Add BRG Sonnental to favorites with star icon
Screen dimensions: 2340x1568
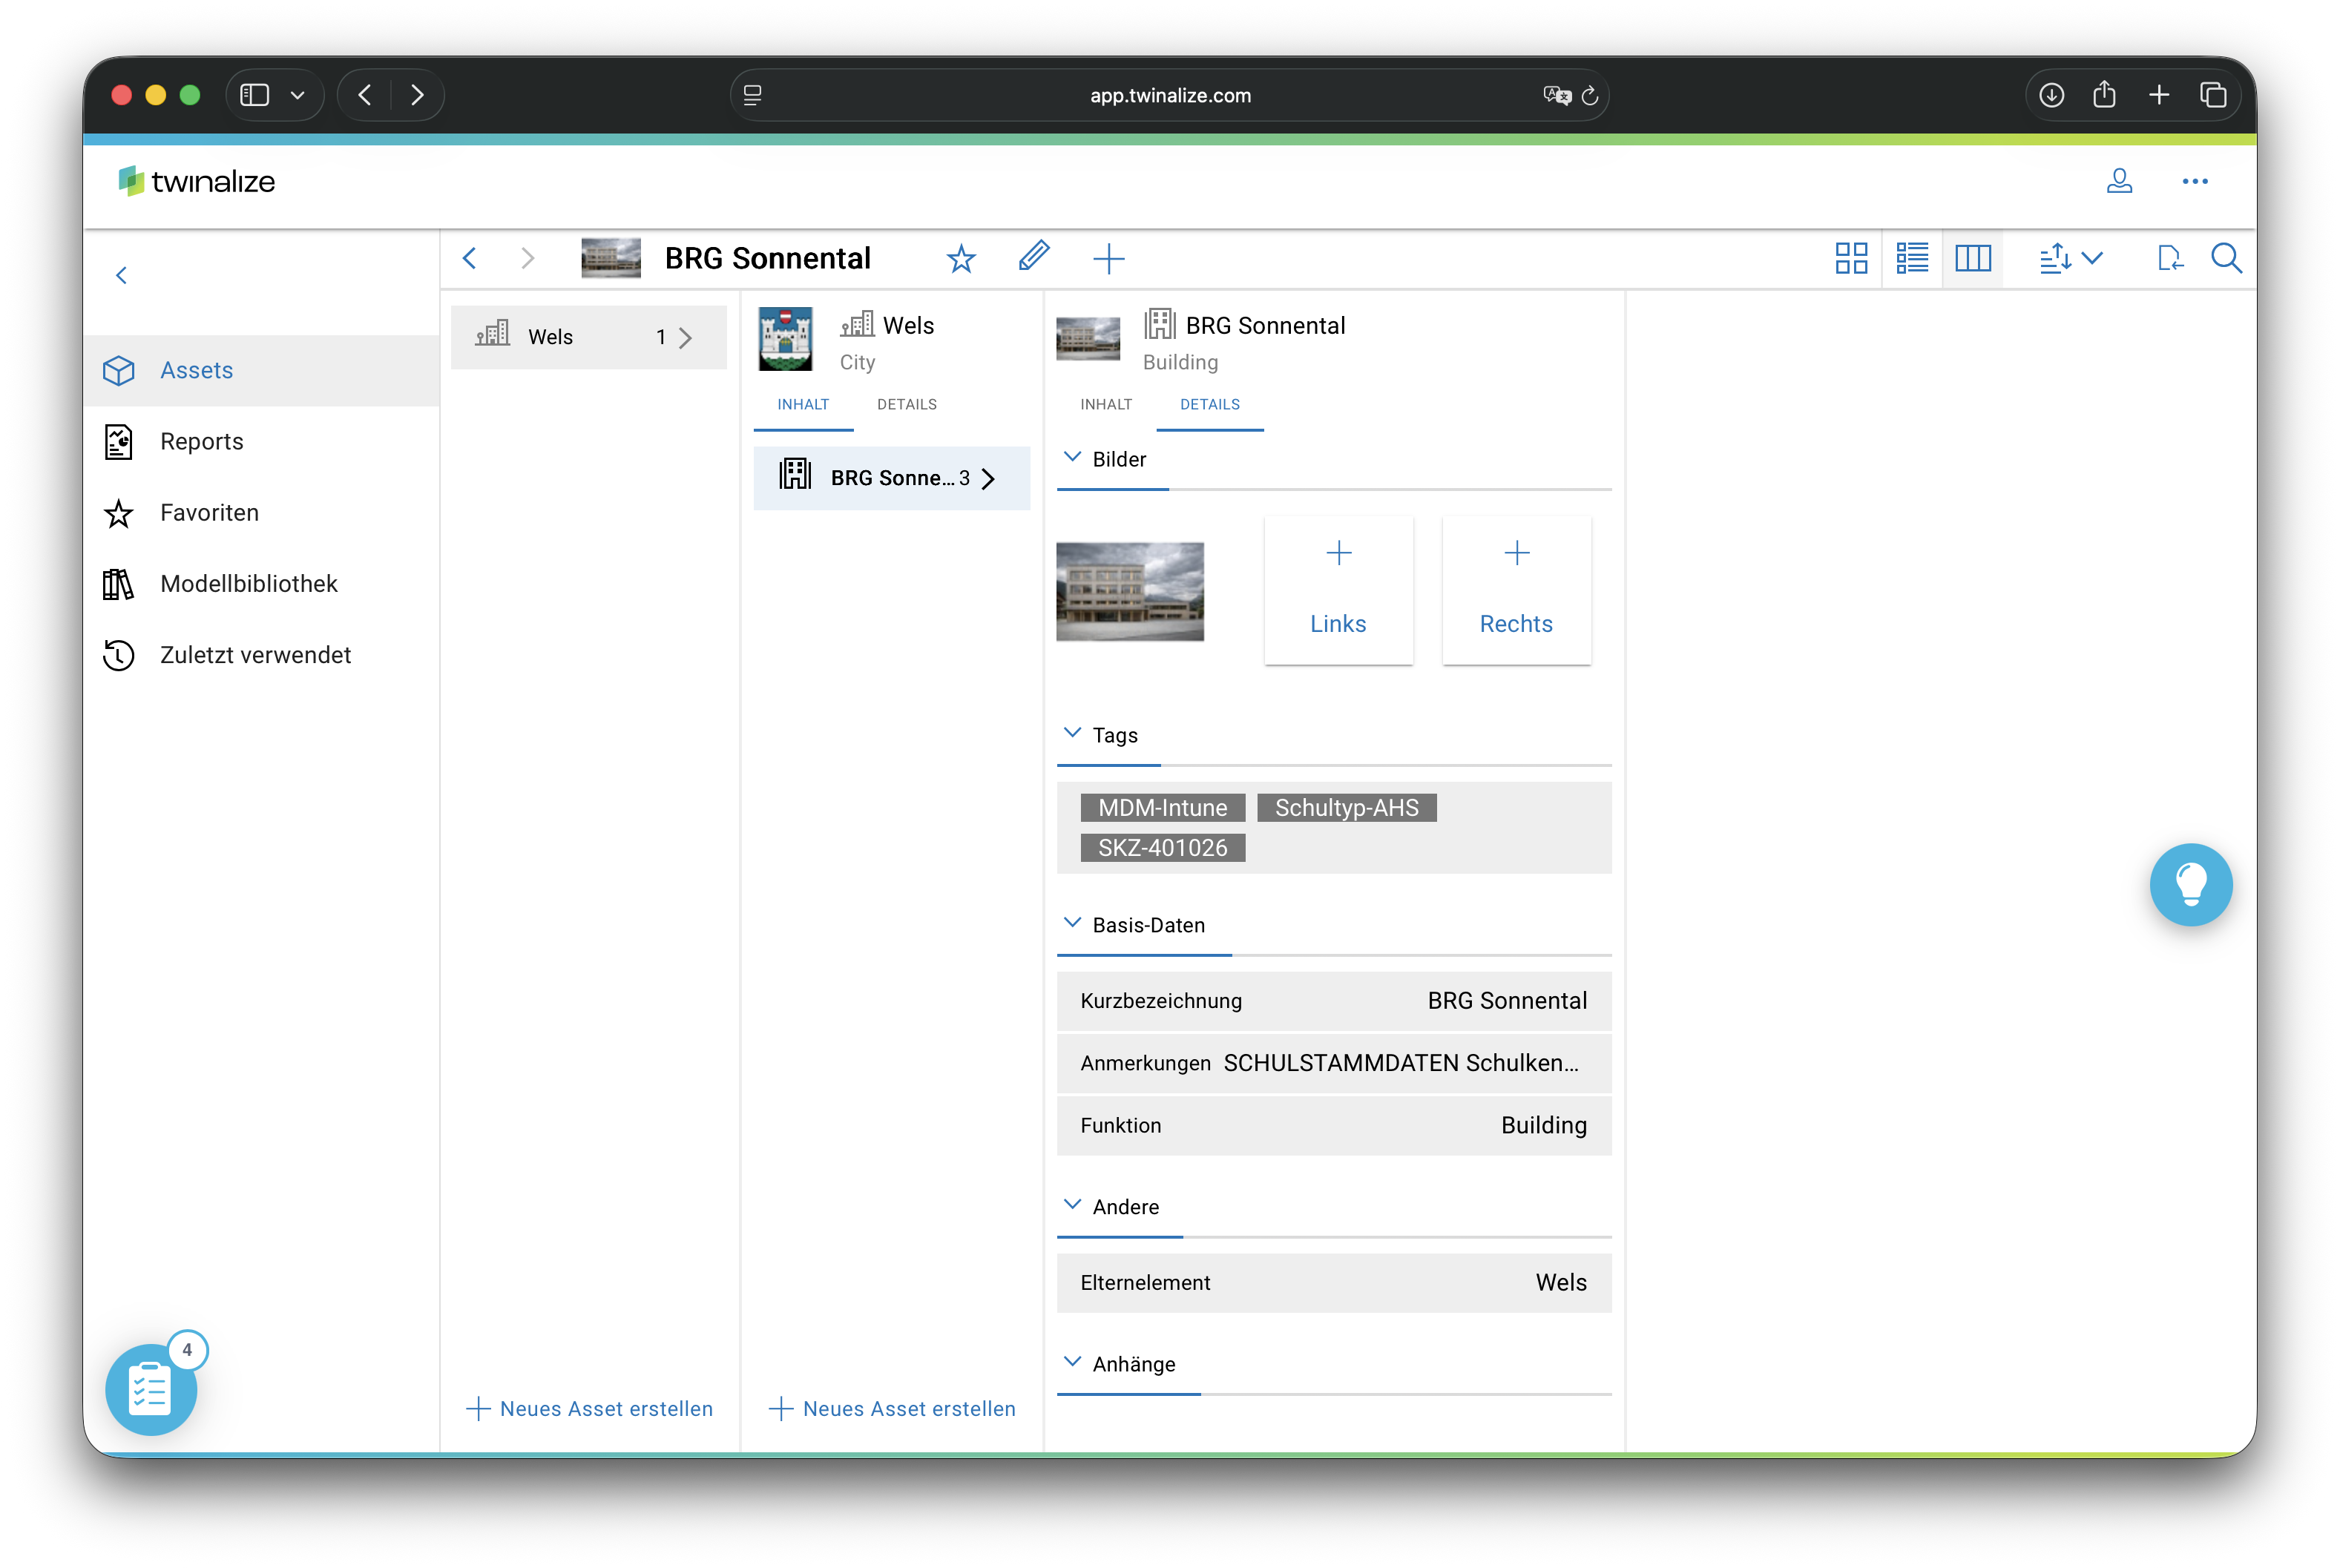960,259
